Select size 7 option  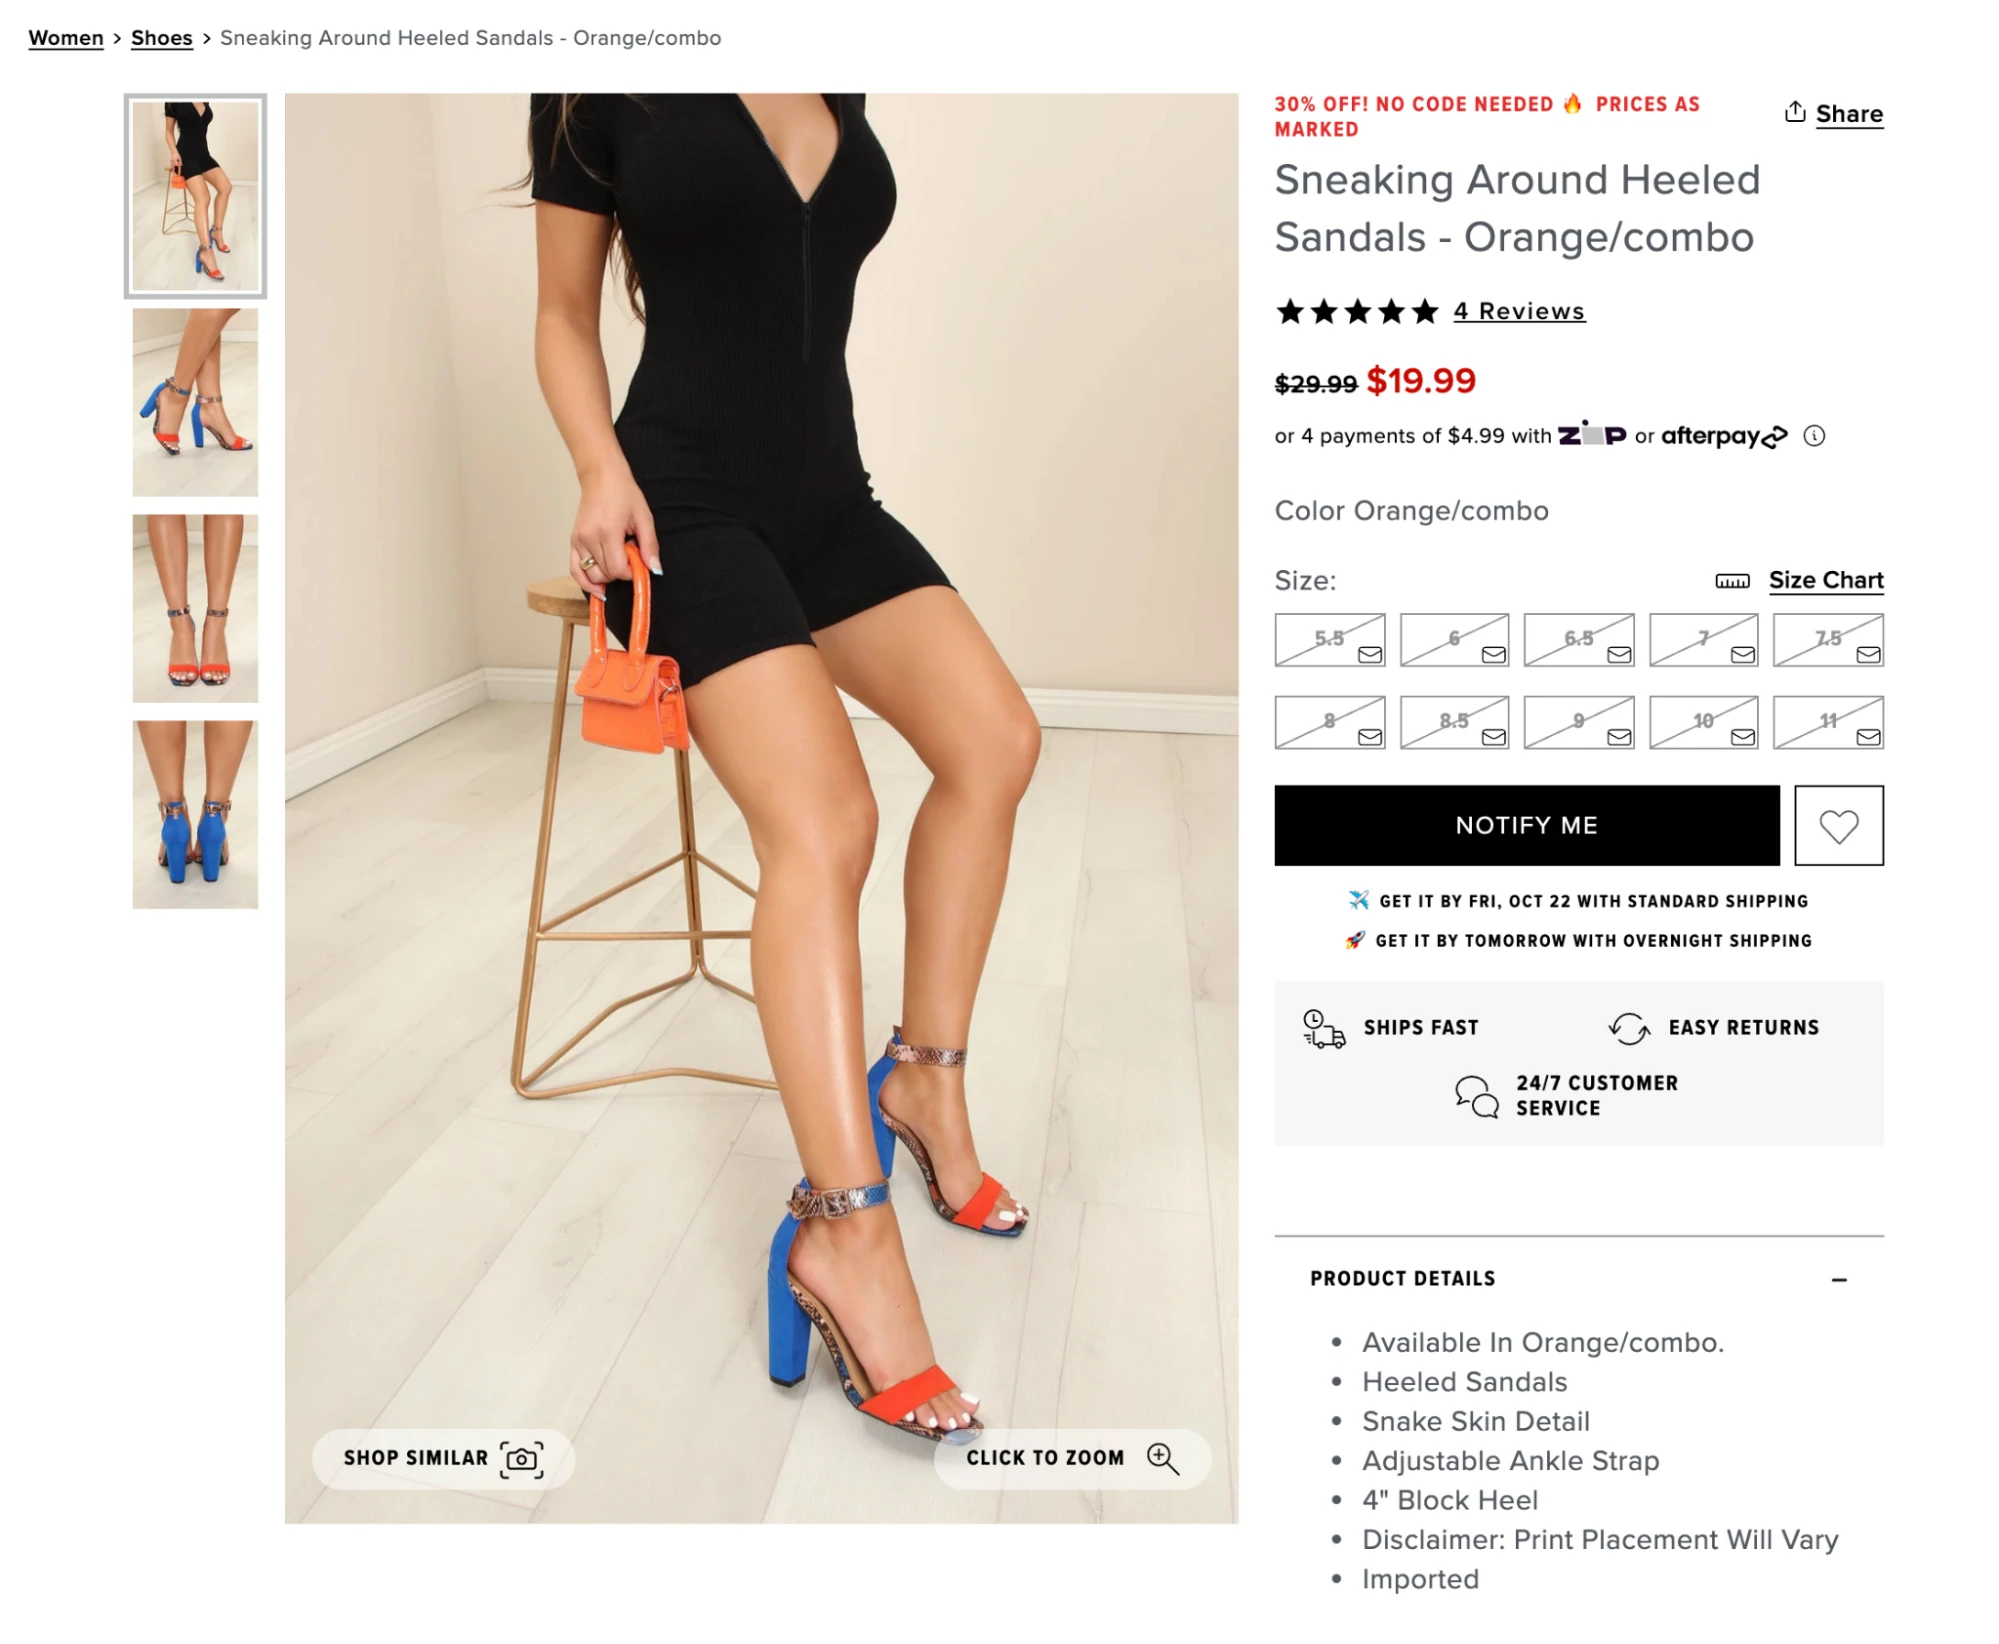click(1703, 640)
